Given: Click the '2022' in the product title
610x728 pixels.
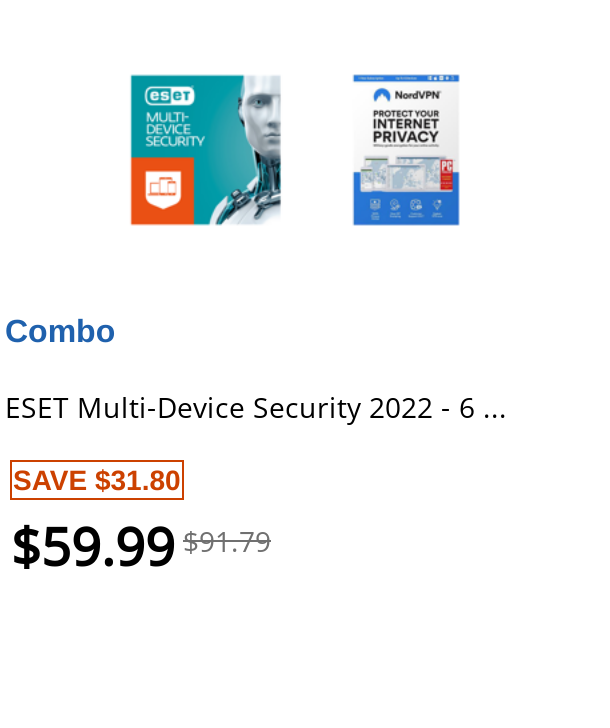Looking at the screenshot, I should tap(401, 409).
